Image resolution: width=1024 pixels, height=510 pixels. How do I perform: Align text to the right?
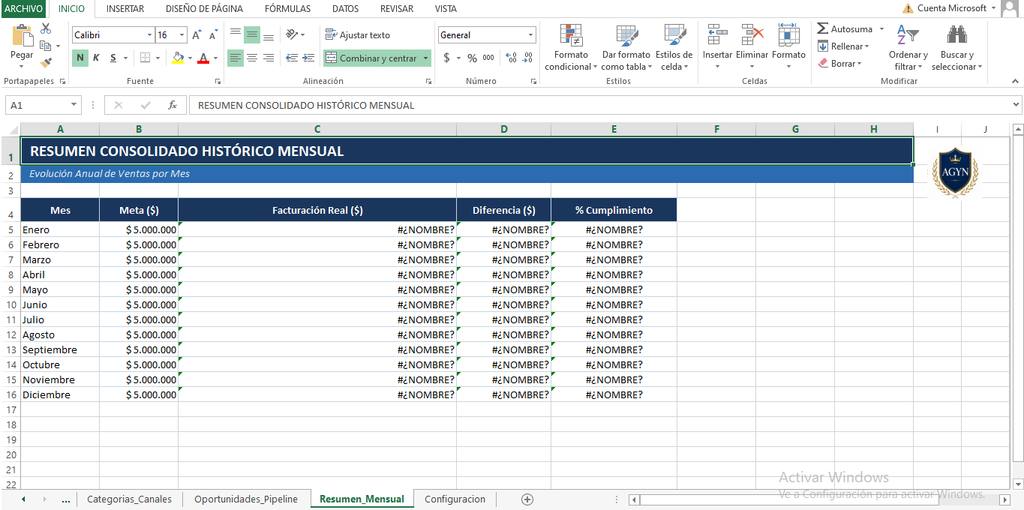[268, 58]
